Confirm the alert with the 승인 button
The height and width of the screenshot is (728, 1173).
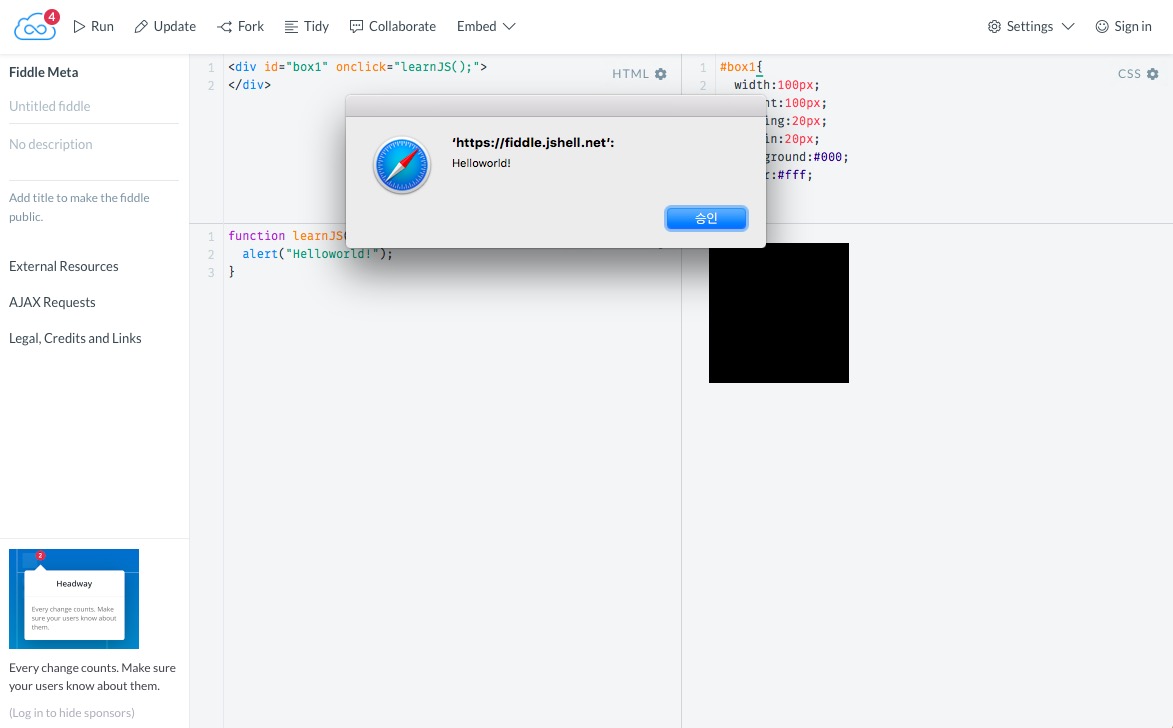click(x=706, y=218)
